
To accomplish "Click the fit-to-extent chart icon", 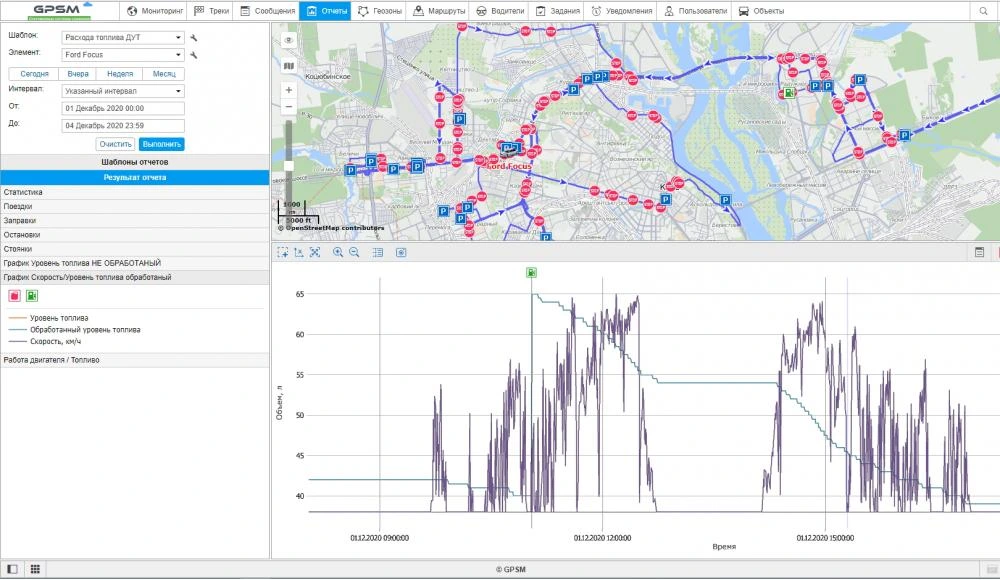I will pos(315,253).
